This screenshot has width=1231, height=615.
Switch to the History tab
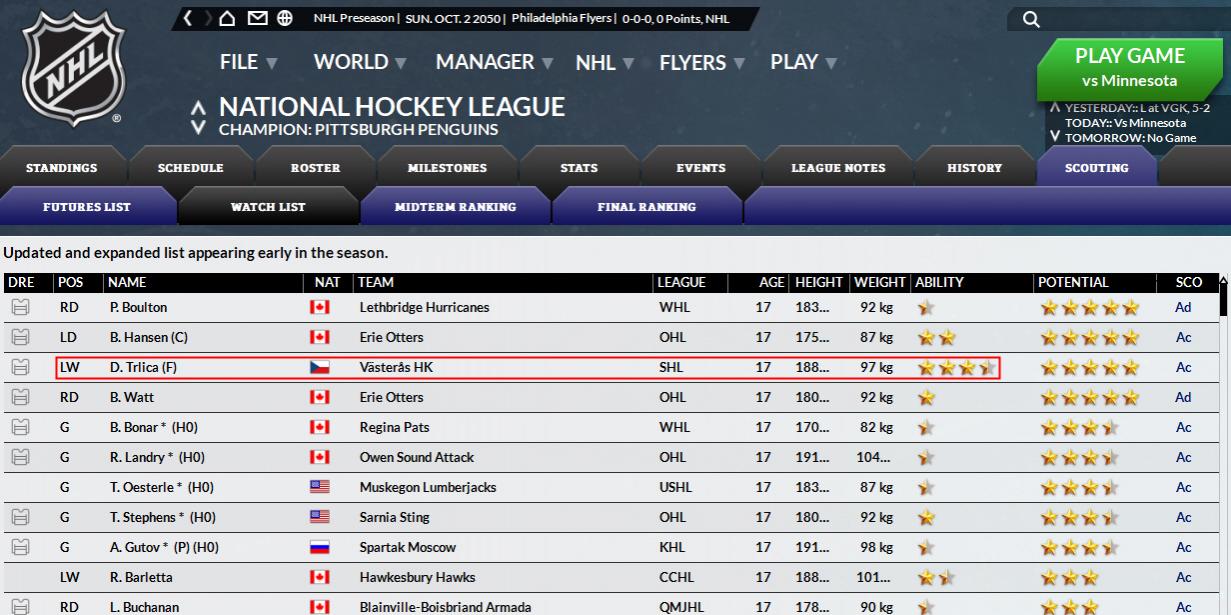tap(974, 167)
